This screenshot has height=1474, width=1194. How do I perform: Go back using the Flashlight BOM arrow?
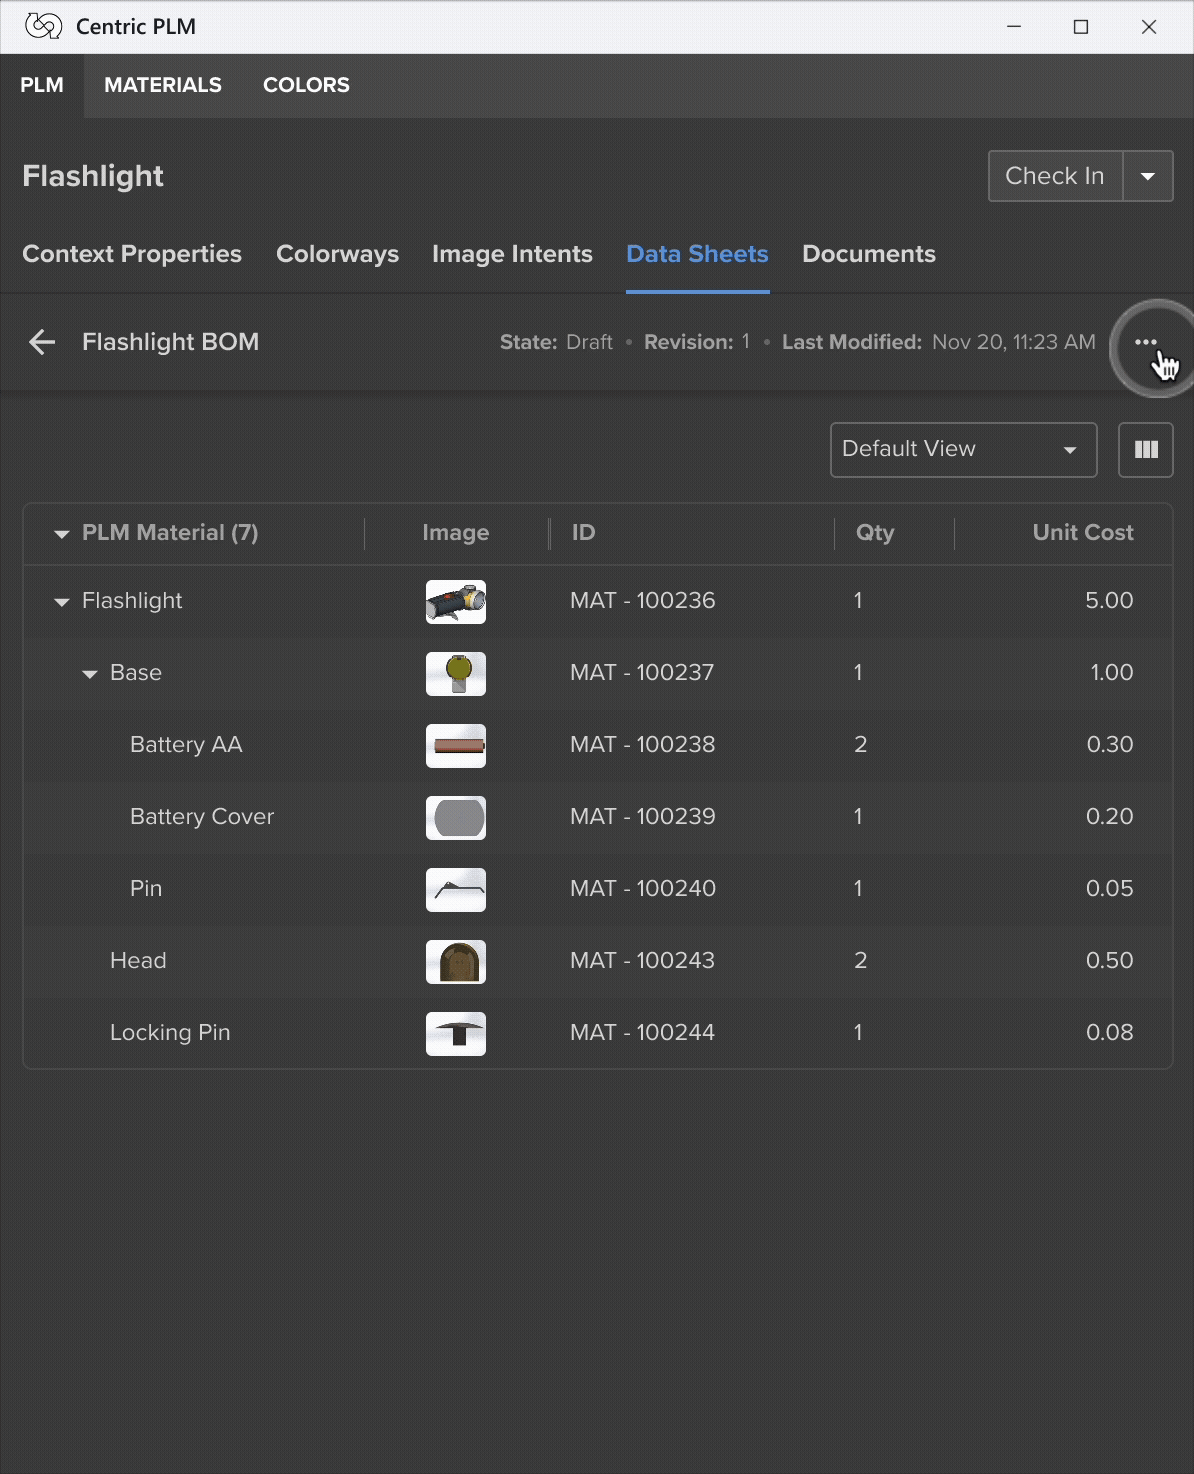42,342
